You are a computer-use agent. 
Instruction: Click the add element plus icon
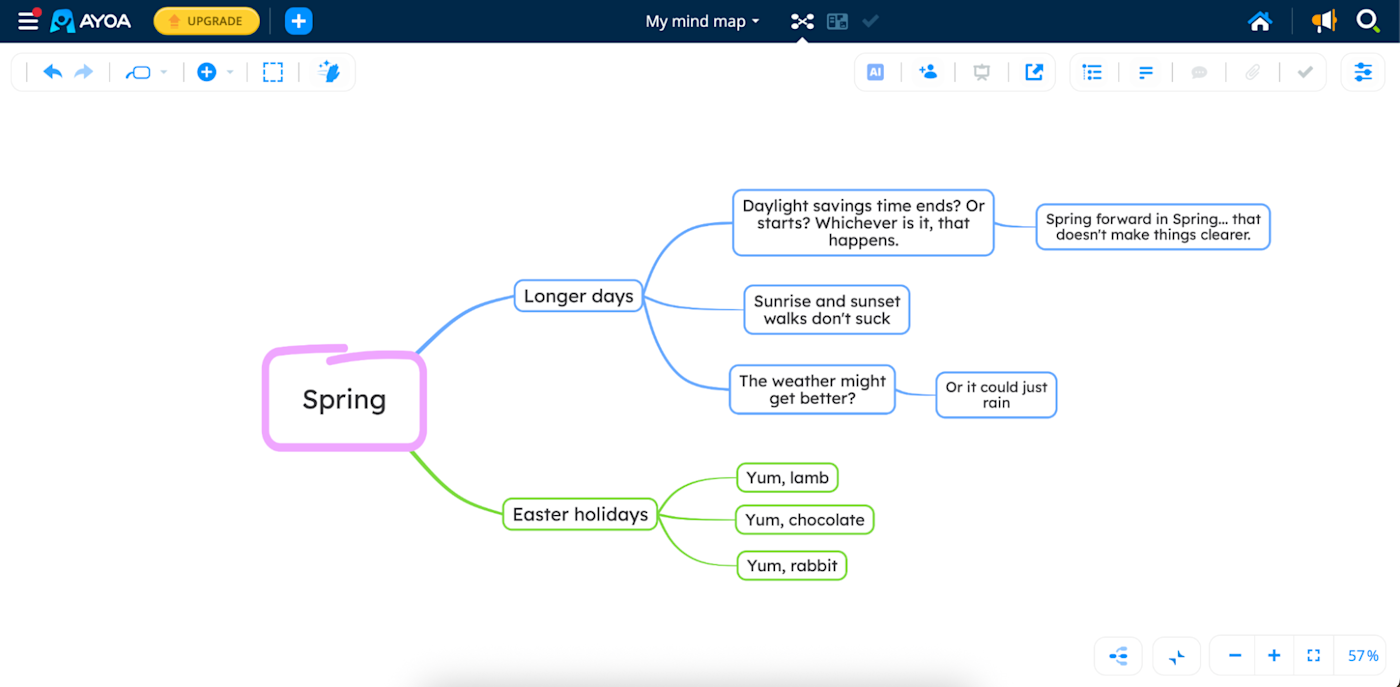pyautogui.click(x=206, y=72)
